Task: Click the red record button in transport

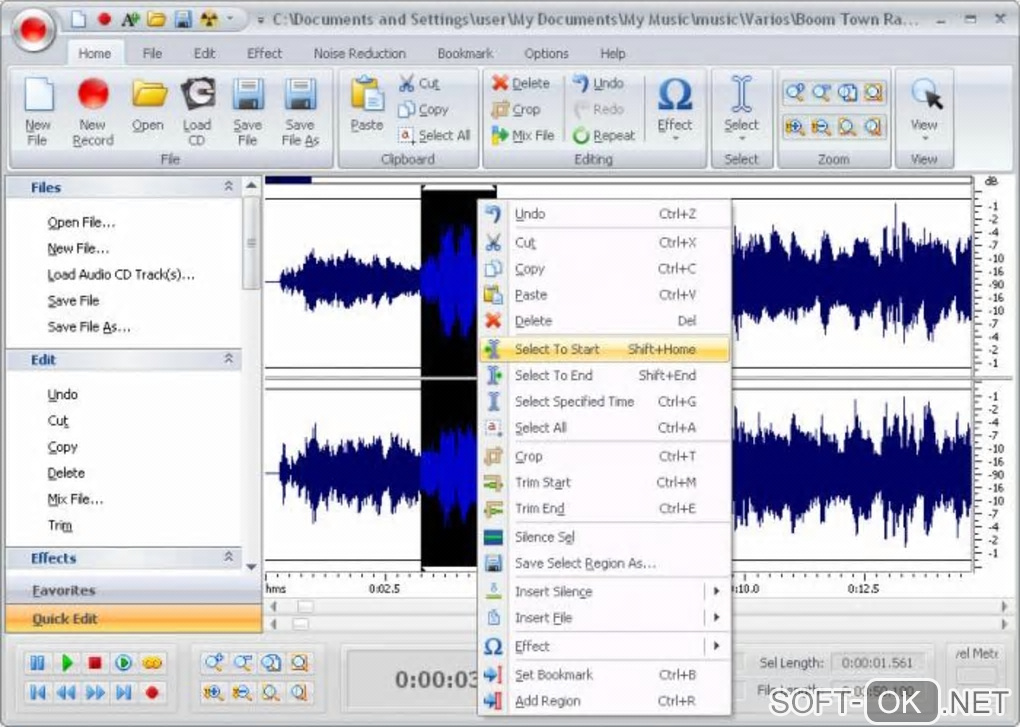Action: [x=153, y=691]
